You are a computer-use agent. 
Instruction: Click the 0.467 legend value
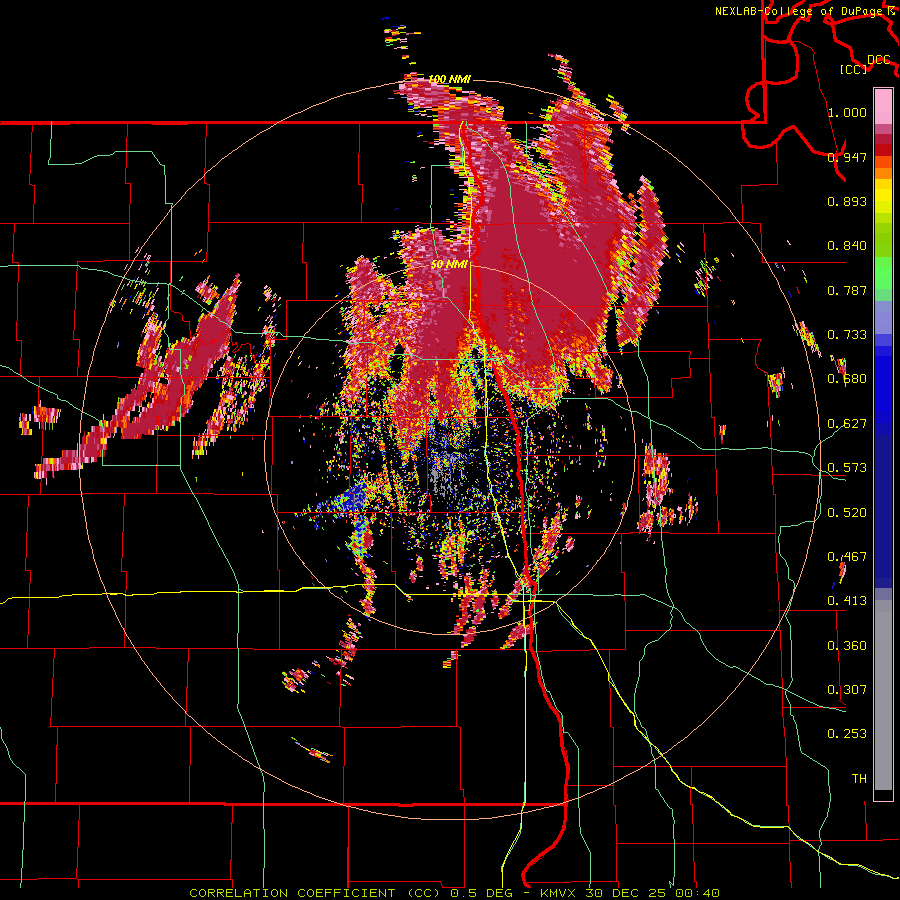tap(847, 557)
